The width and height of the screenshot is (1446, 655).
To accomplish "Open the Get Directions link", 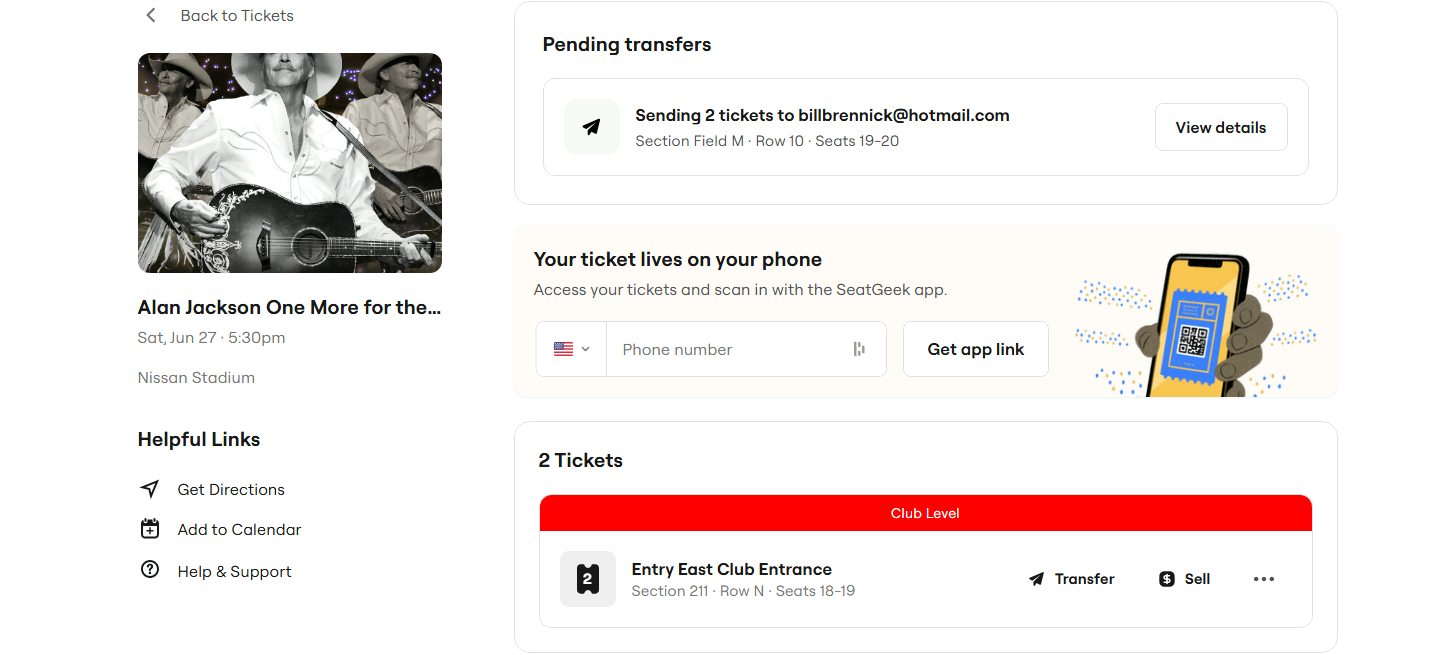I will [231, 489].
